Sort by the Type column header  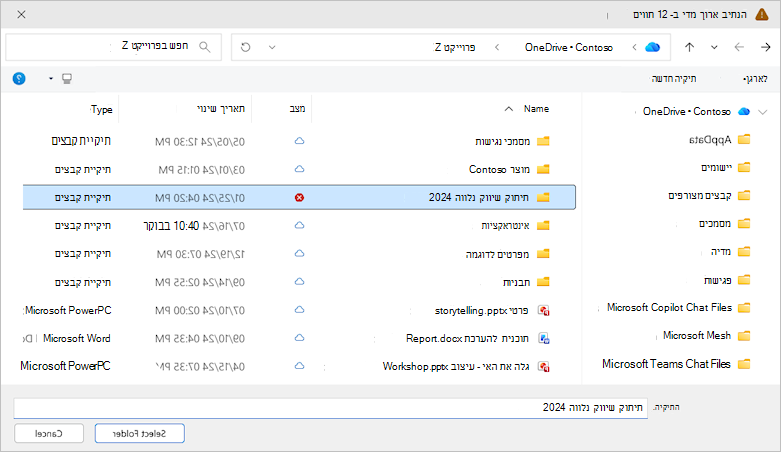(x=102, y=110)
